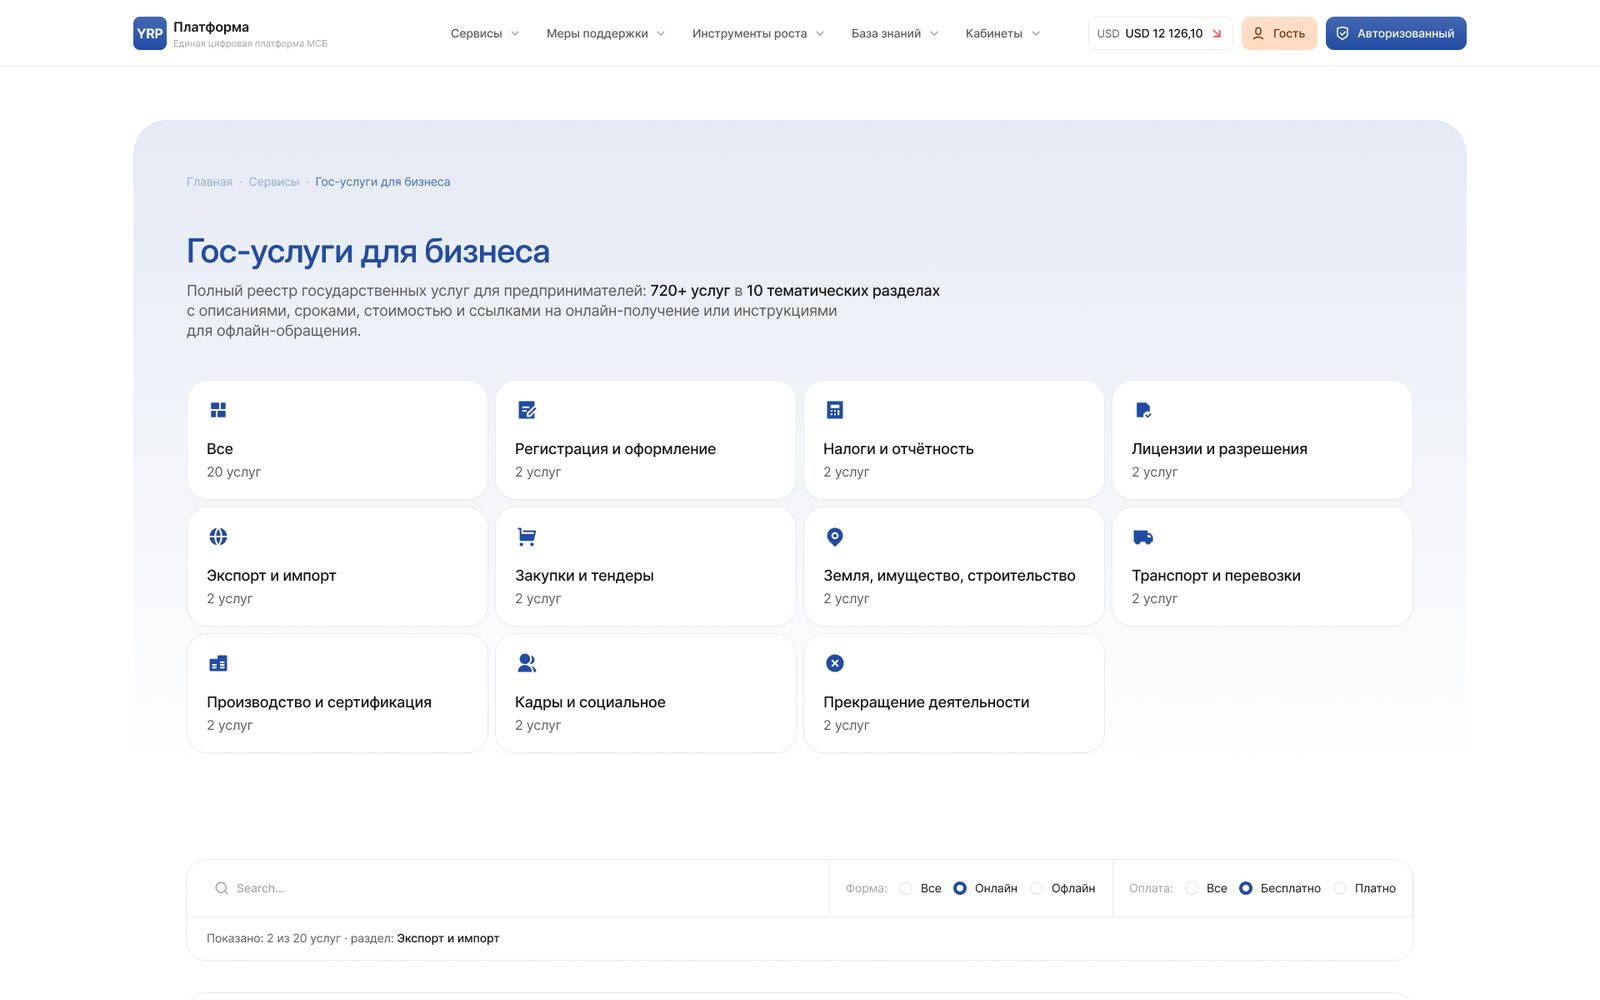Viewport: 1600px width, 1000px height.
Task: Select the Онлайн form radio button
Action: (960, 888)
